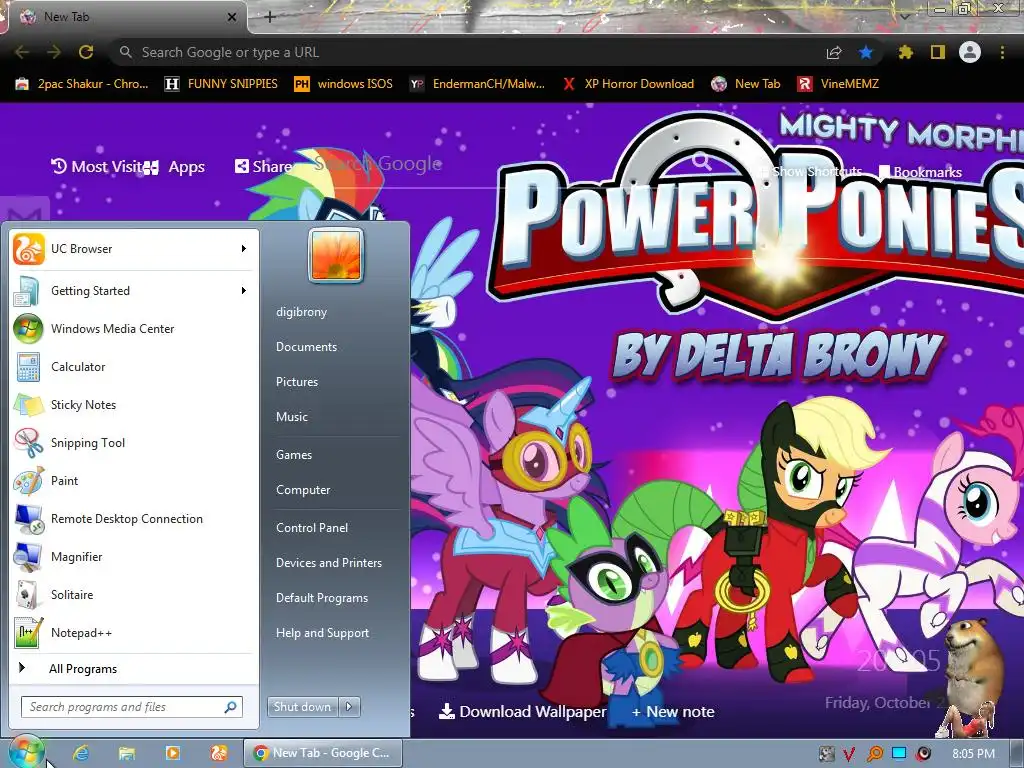This screenshot has height=768, width=1024.
Task: Open Default Programs
Action: point(322,598)
